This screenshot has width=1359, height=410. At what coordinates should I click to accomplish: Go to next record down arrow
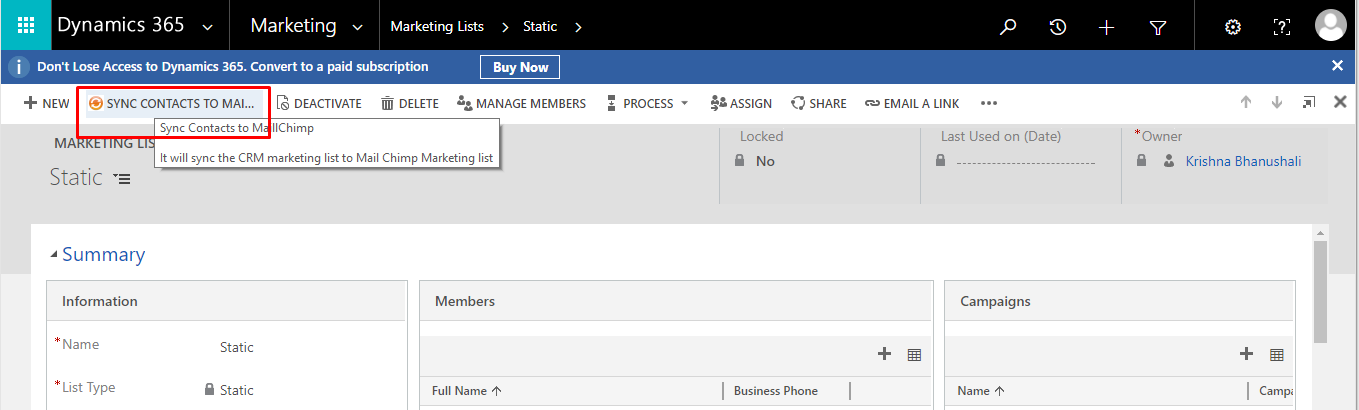(x=1277, y=102)
